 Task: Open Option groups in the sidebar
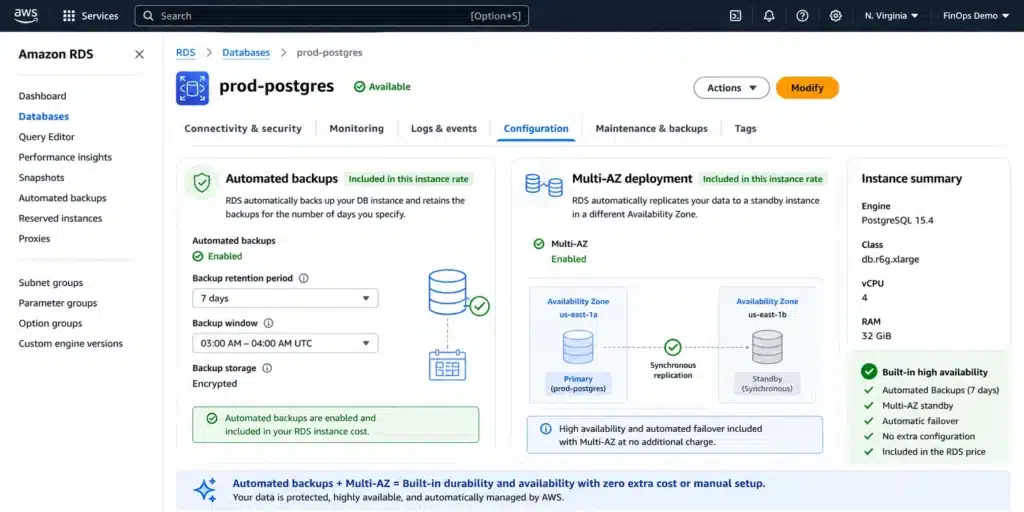pos(50,323)
